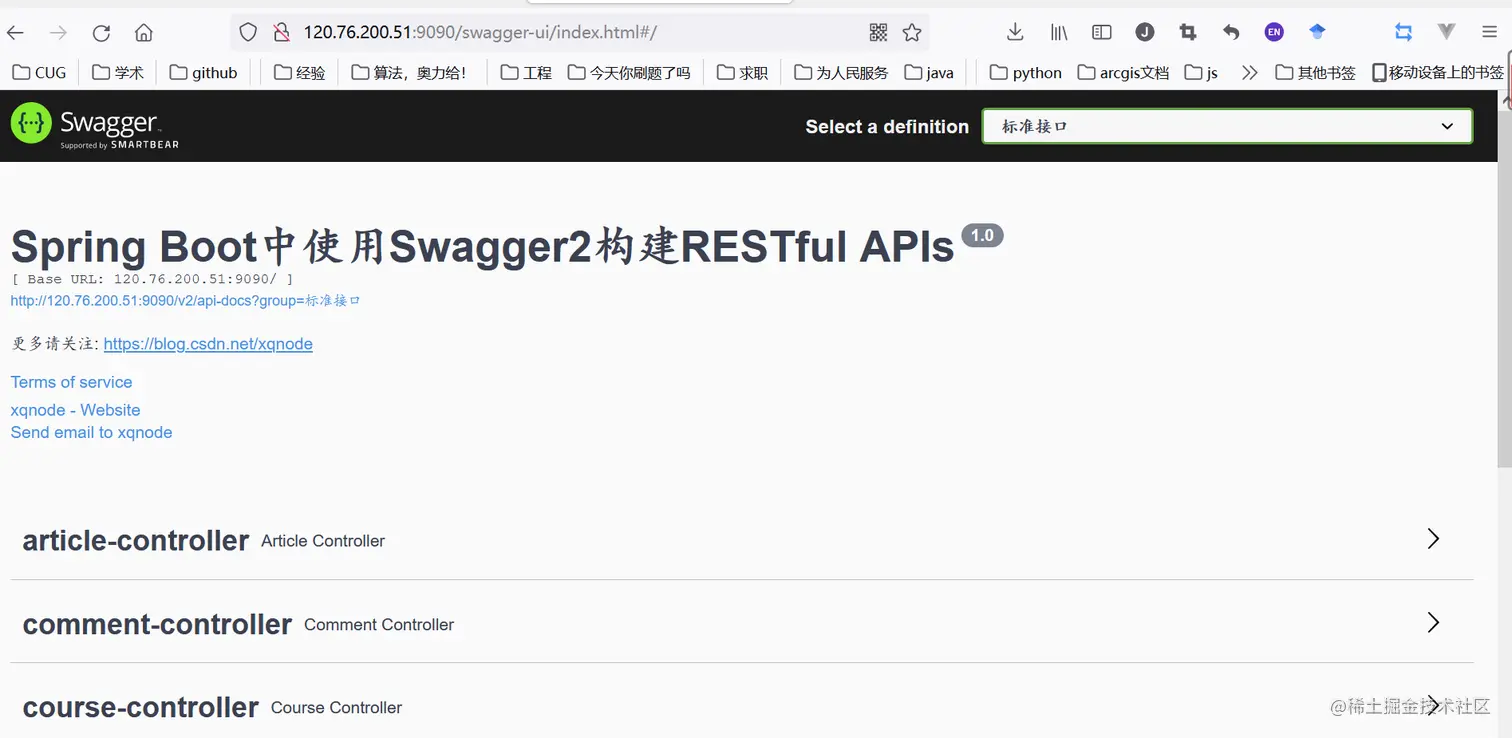Show more bookmarks with the double chevron

pyautogui.click(x=1249, y=72)
